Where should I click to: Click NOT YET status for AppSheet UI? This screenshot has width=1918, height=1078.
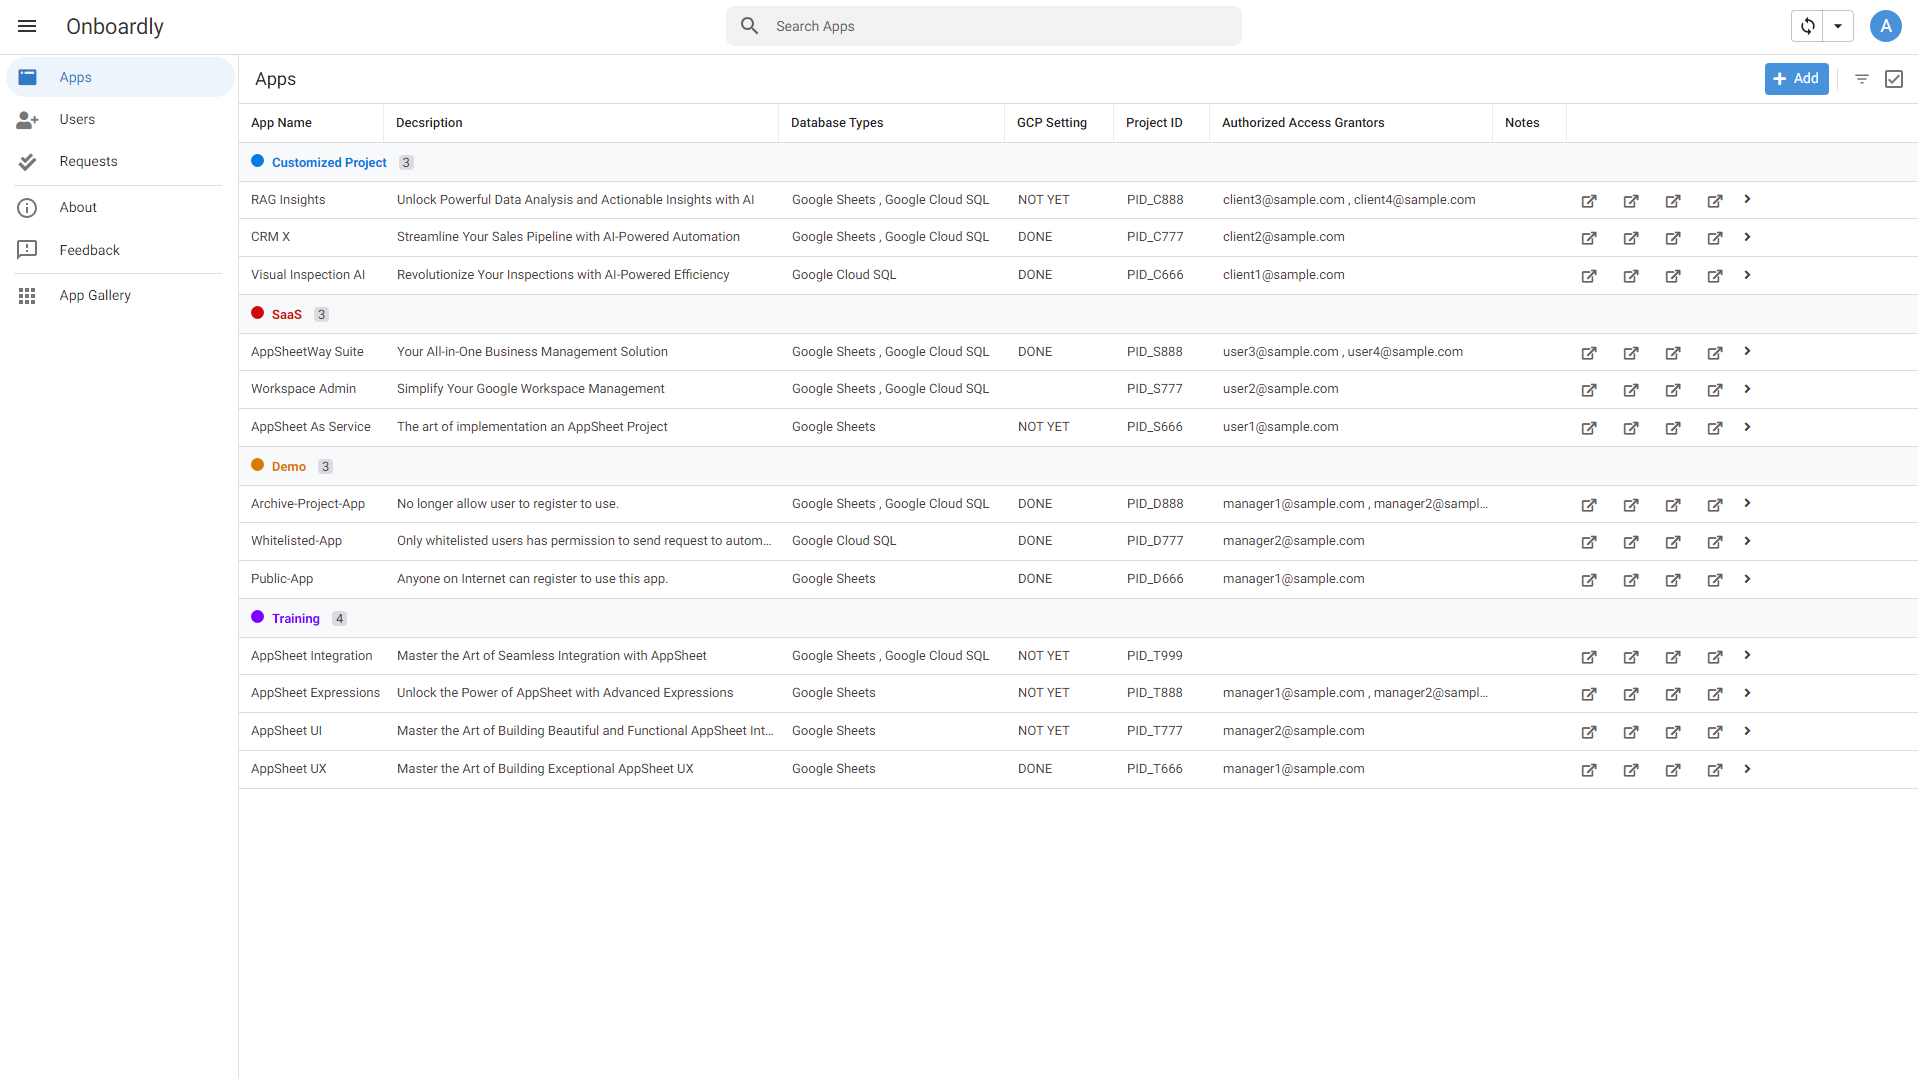[x=1043, y=731]
